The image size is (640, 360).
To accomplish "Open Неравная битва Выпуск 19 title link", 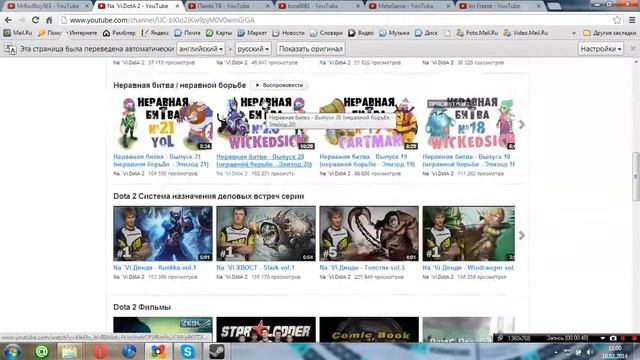I will 367,160.
